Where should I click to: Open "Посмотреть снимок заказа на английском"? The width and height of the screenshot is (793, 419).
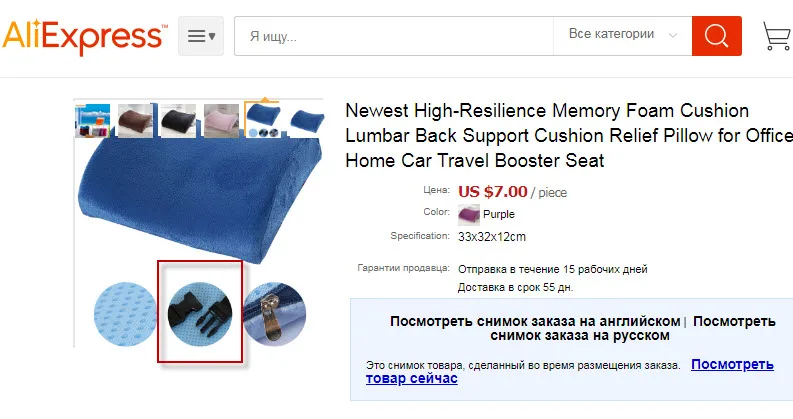pos(535,321)
